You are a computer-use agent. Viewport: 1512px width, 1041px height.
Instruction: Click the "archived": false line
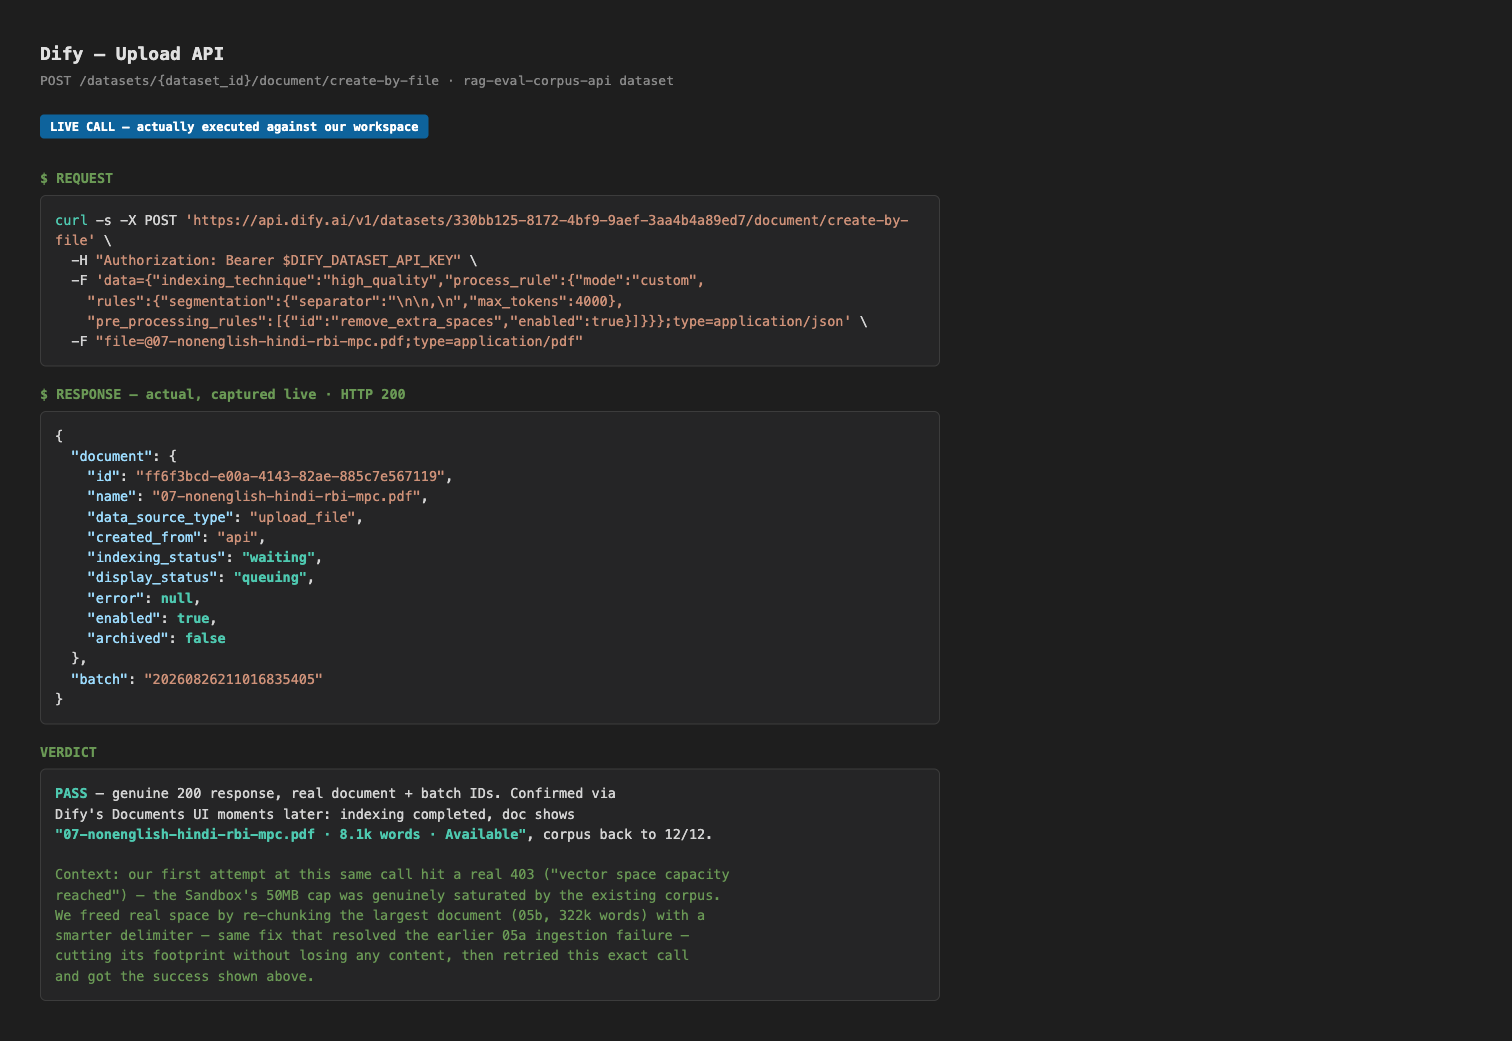click(x=156, y=638)
